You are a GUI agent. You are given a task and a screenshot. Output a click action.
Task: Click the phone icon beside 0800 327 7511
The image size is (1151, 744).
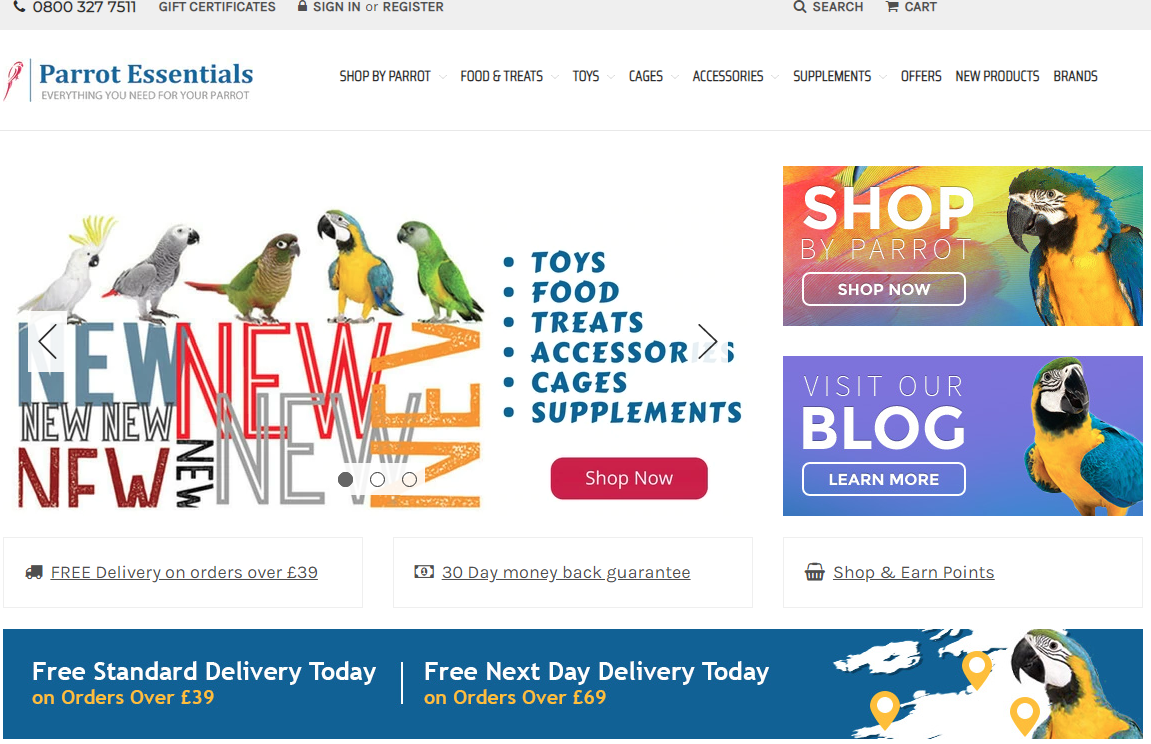click(20, 7)
